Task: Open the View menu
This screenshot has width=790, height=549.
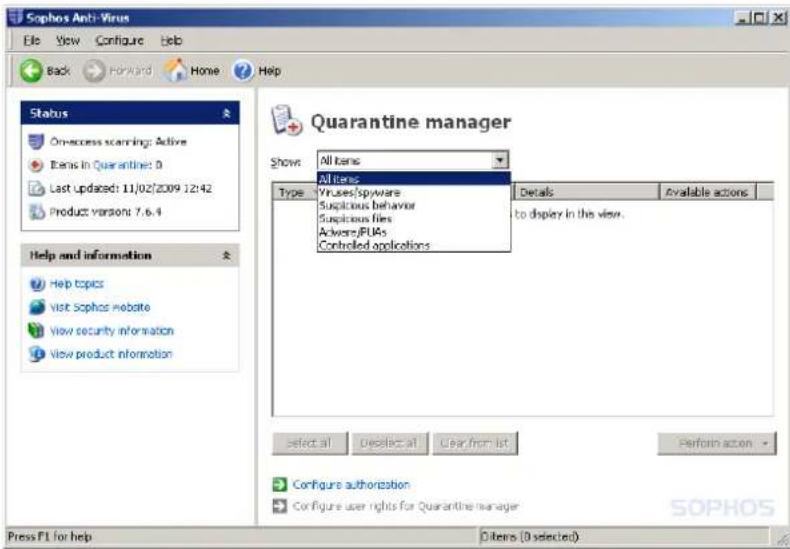Action: coord(68,41)
